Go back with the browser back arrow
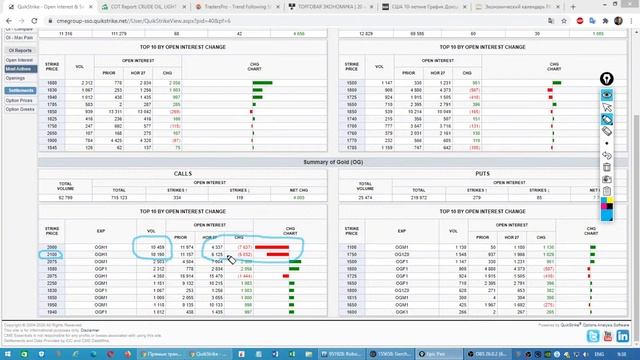Viewport: 640px width, 360px height. point(9,20)
